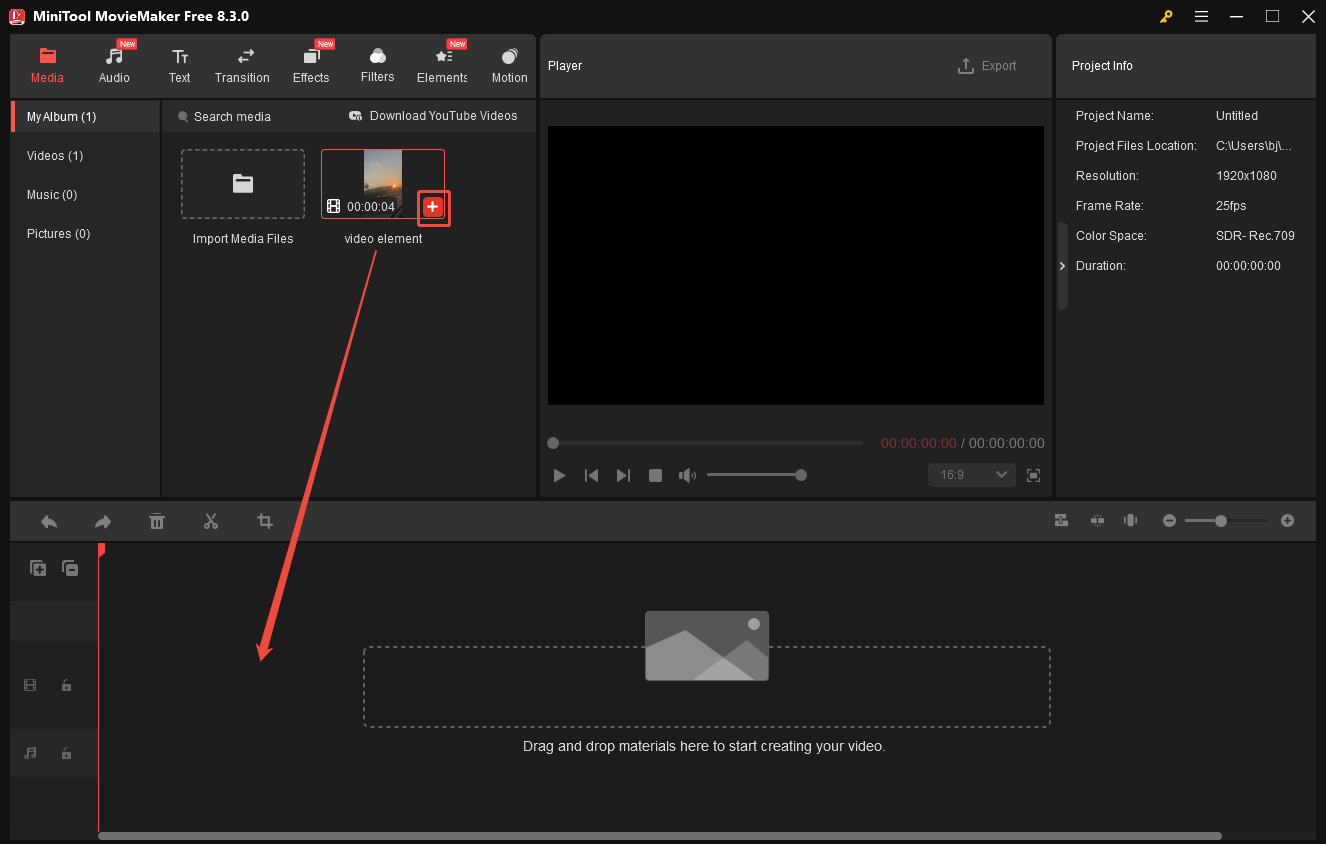
Task: Switch to the Text tab
Action: pyautogui.click(x=179, y=66)
